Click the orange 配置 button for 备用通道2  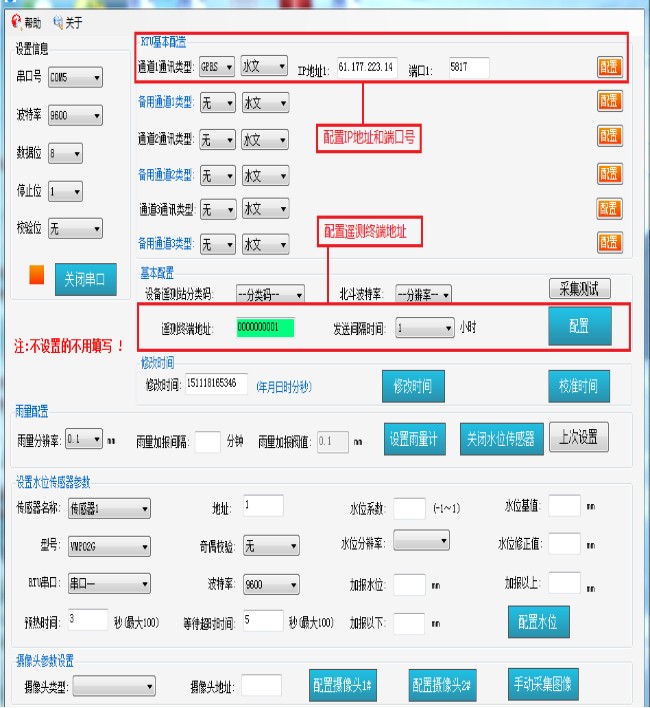tap(610, 174)
